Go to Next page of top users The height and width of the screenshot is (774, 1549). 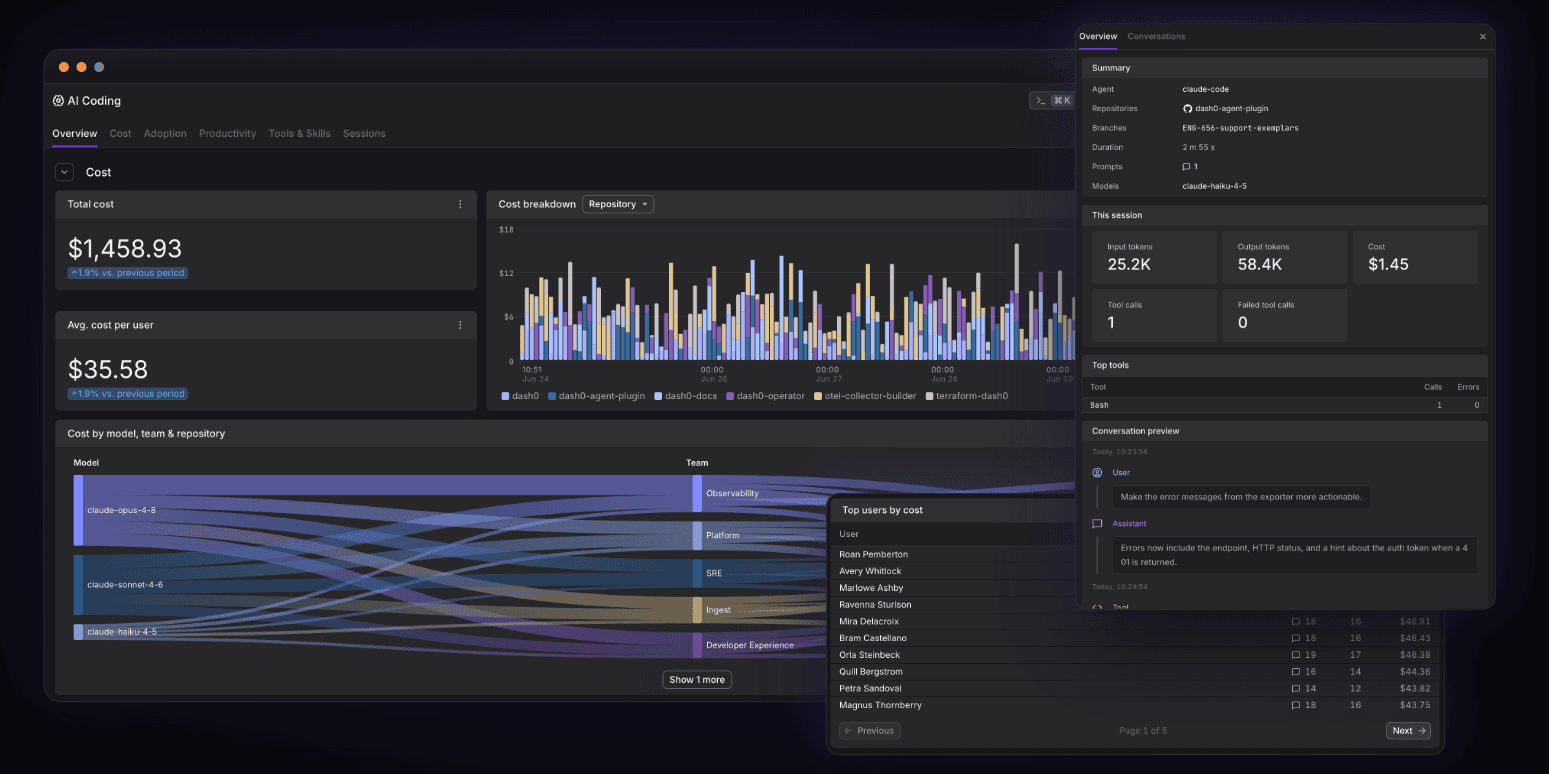click(x=1408, y=731)
